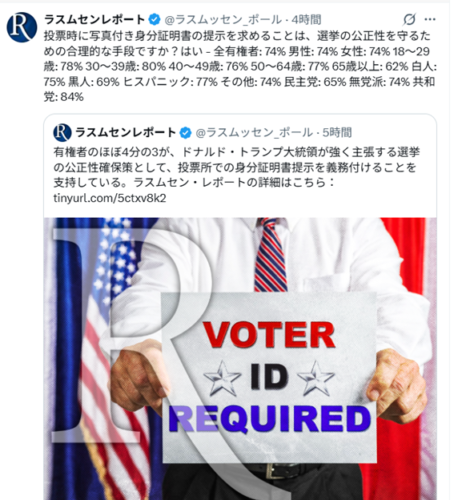
Task: Click the striped necktie in the photo
Action: [x=269, y=255]
